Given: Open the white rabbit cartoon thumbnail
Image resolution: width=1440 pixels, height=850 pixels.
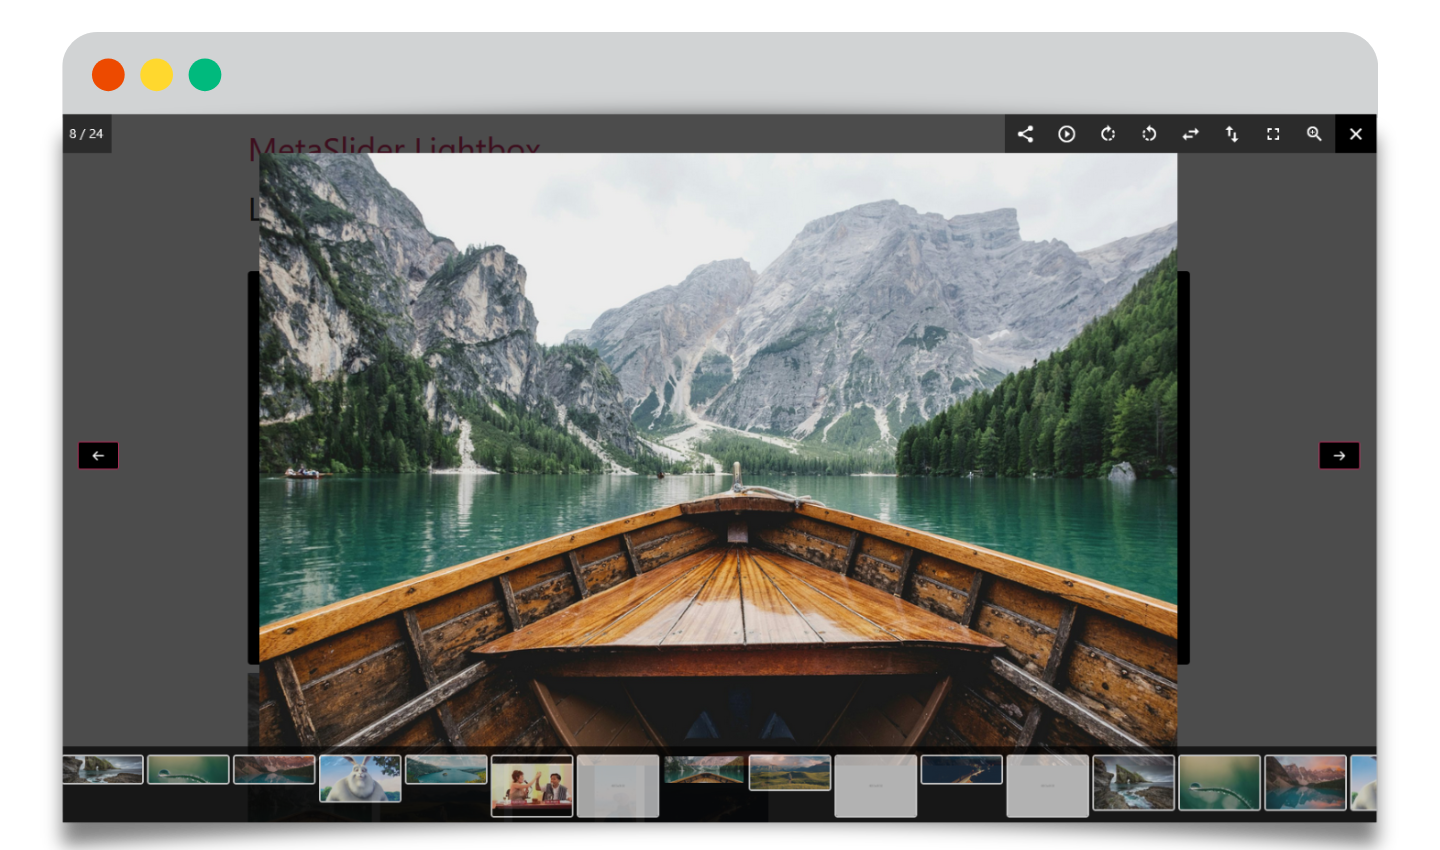Looking at the screenshot, I should (360, 778).
